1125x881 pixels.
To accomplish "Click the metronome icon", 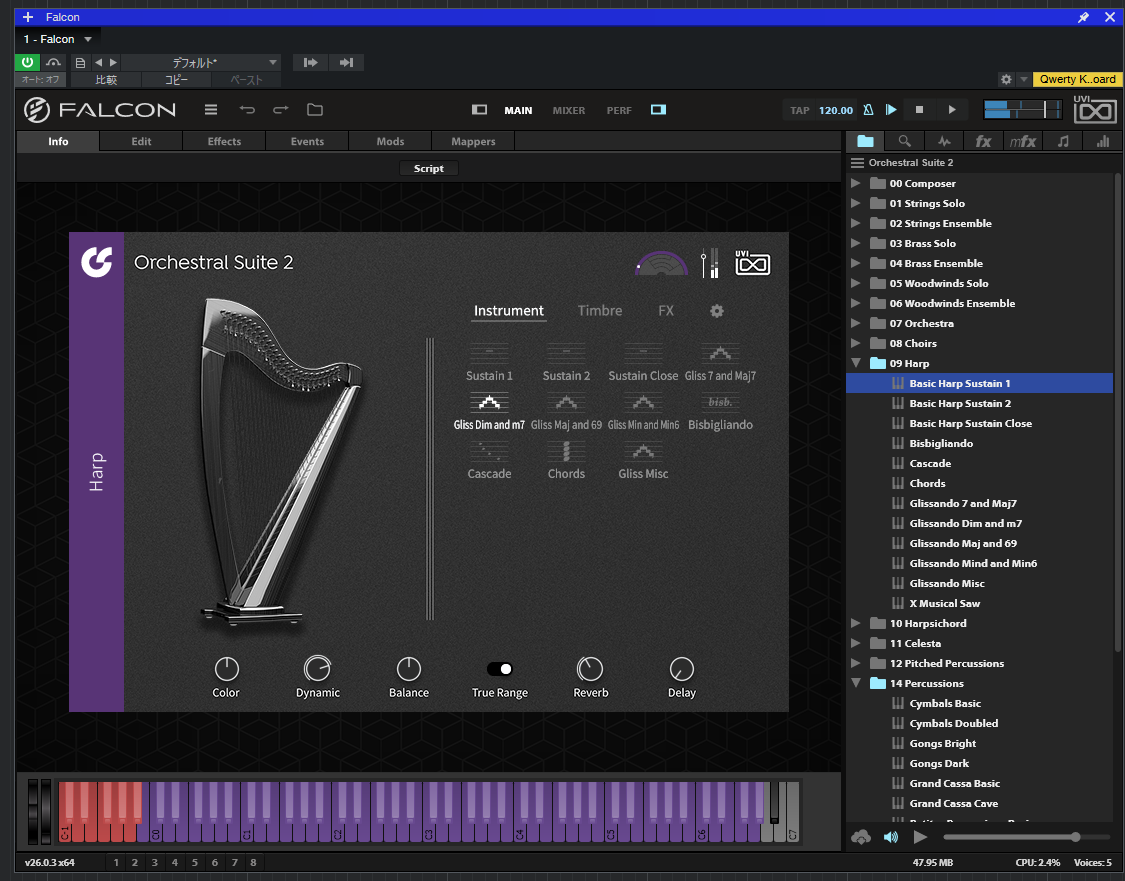I will pos(868,110).
